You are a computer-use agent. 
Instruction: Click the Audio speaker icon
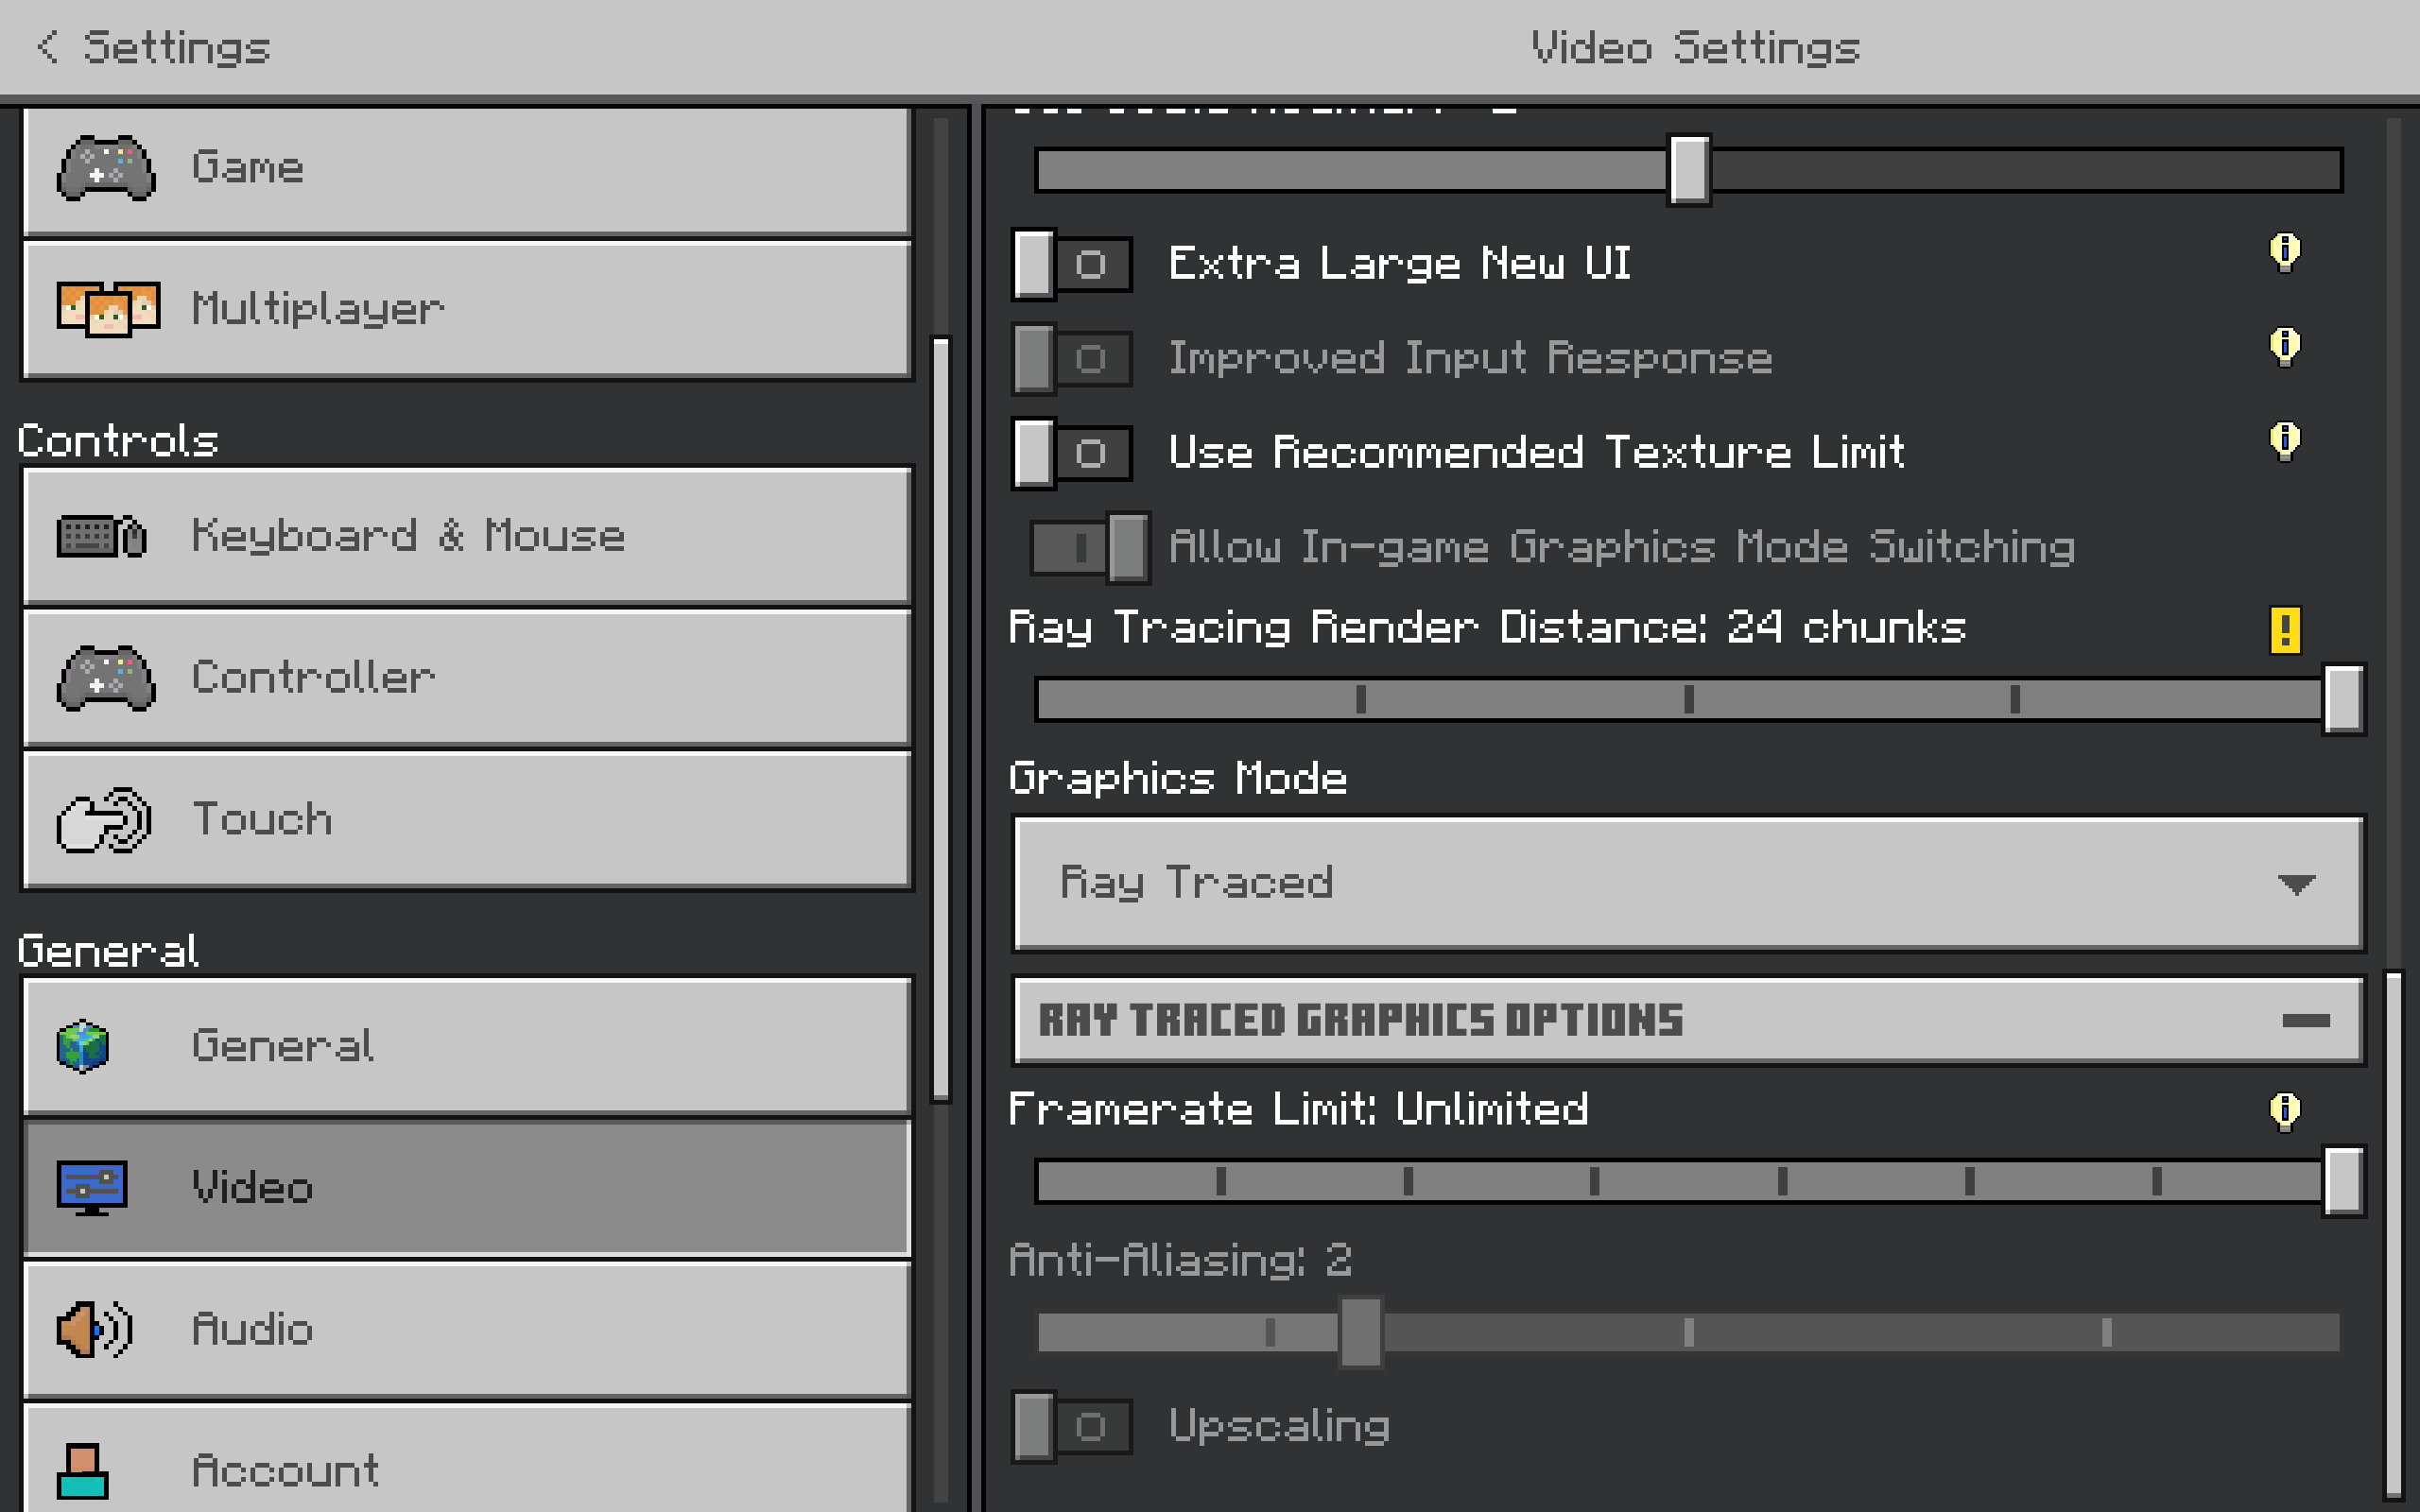(94, 1330)
